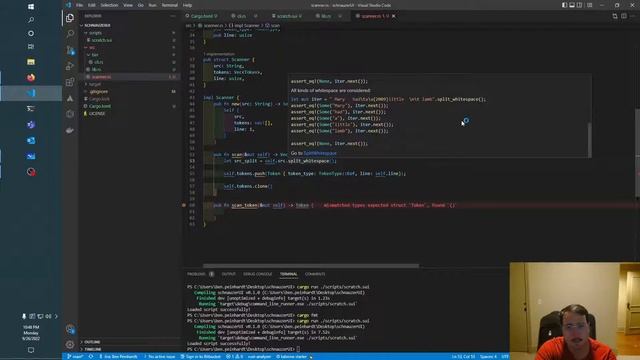Open Firefox from the taskbar
Image resolution: width=640 pixels, height=360 pixels.
coord(31,77)
